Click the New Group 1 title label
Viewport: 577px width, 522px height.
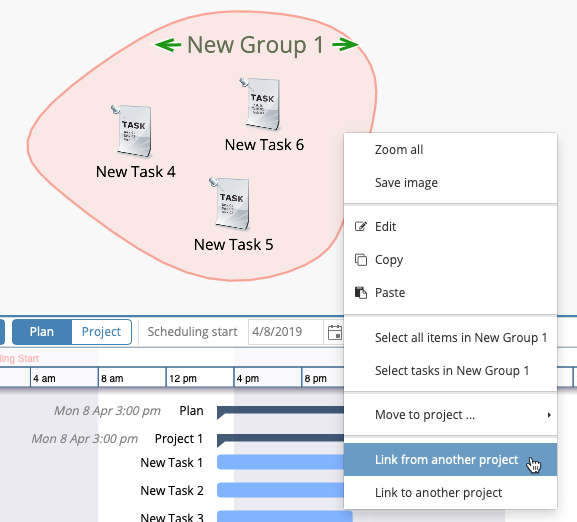click(255, 45)
